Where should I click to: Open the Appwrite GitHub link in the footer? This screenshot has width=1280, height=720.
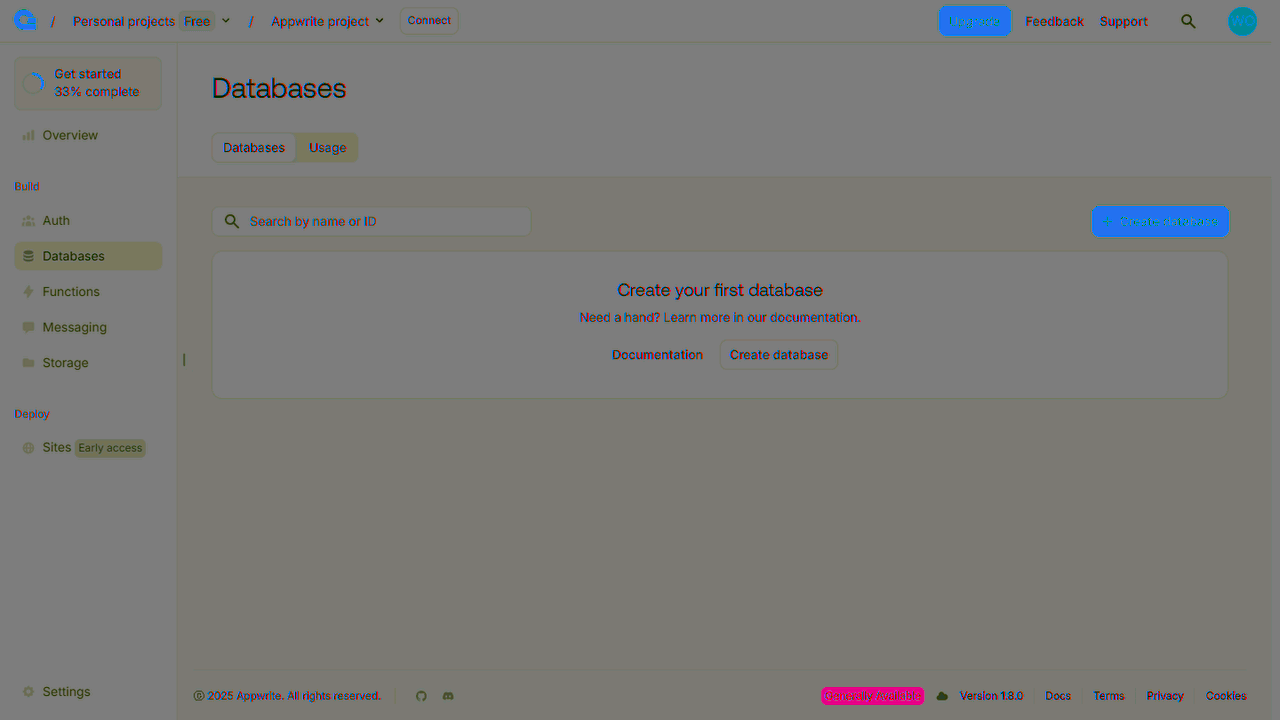(x=421, y=695)
